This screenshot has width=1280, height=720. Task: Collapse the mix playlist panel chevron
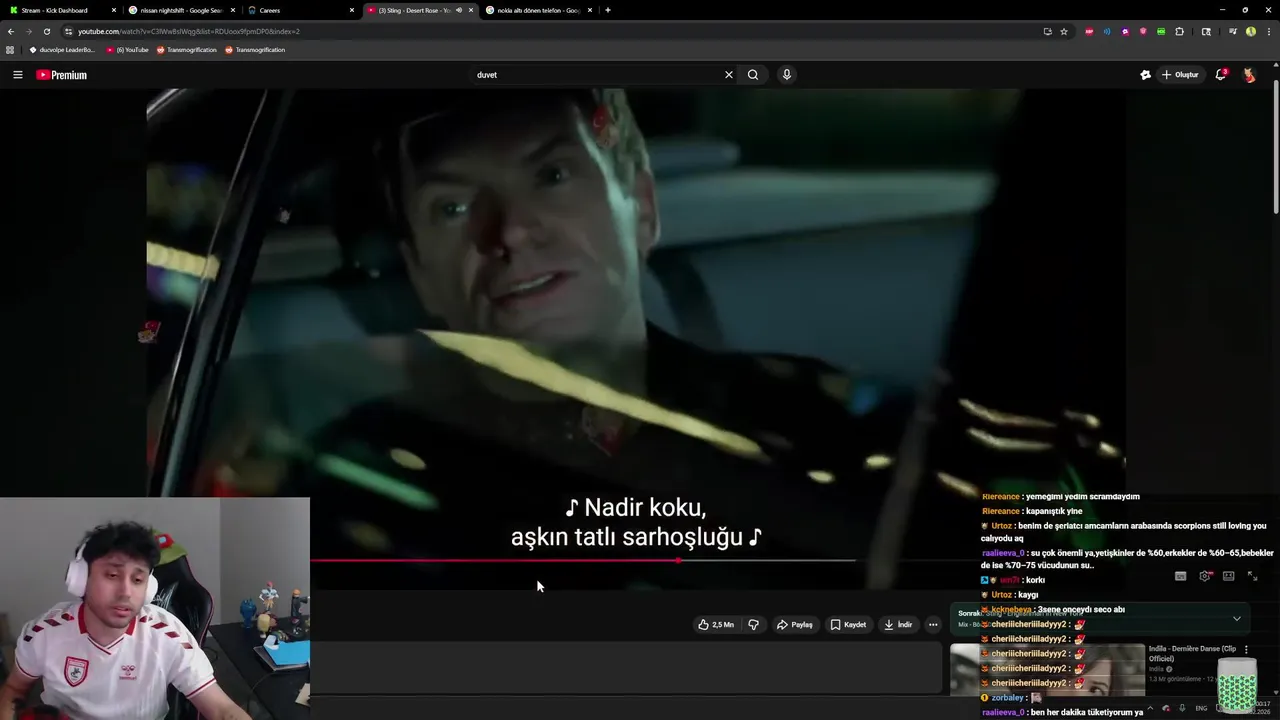click(1237, 618)
